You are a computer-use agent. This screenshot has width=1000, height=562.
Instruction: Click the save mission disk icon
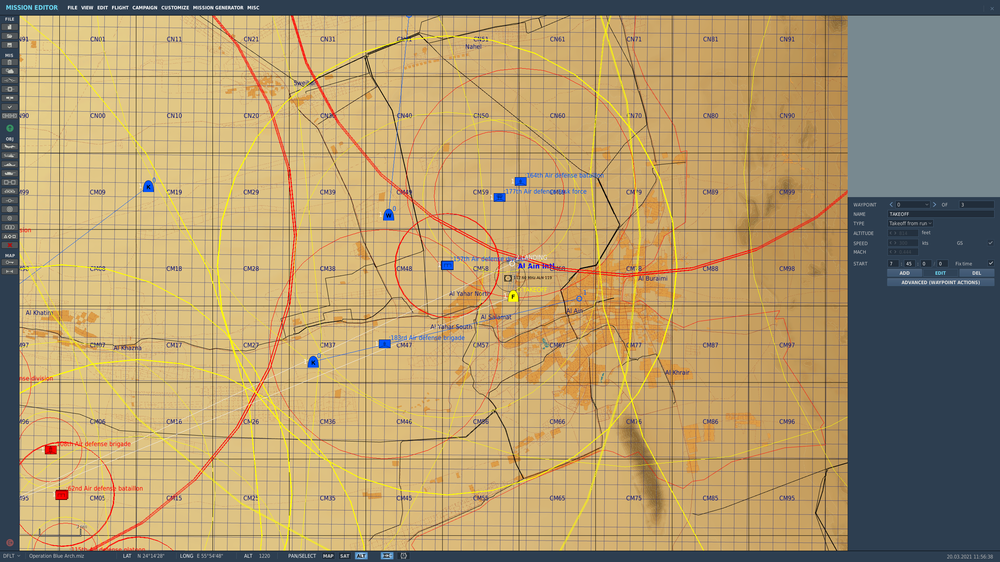[x=9, y=44]
